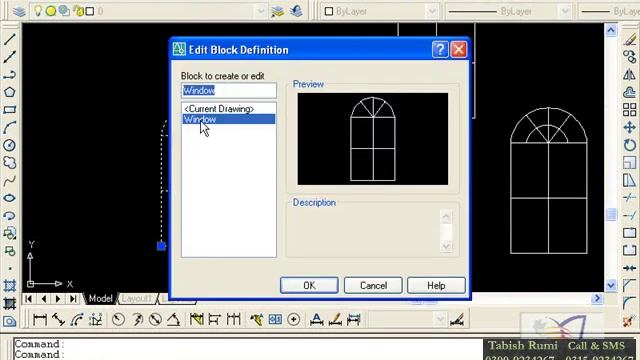Click the Aligned Dimension tool
Screen dimensions: 640x360
click(58, 319)
